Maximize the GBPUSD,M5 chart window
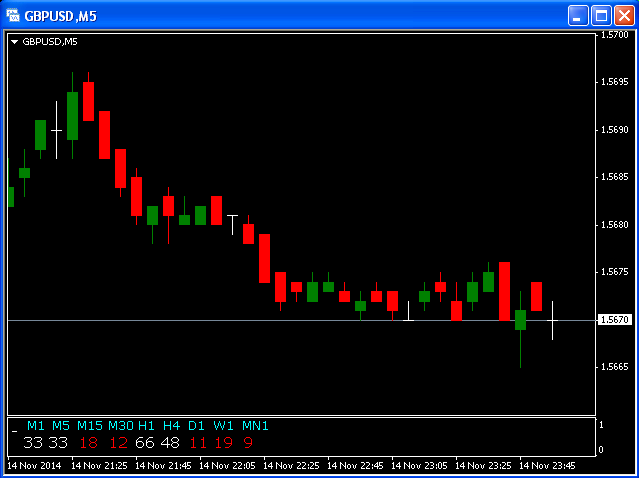 point(601,15)
